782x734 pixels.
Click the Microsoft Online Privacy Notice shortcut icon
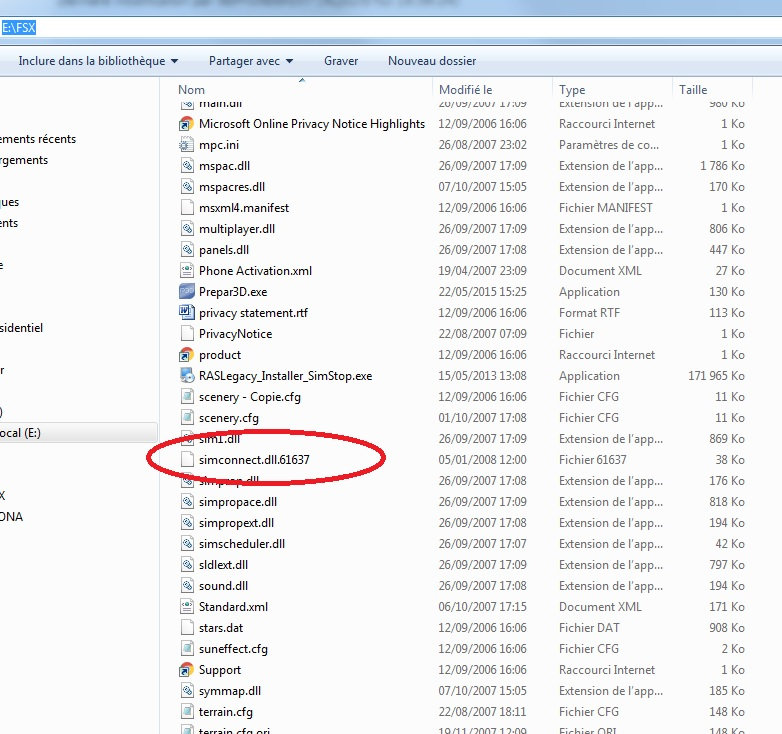[187, 124]
